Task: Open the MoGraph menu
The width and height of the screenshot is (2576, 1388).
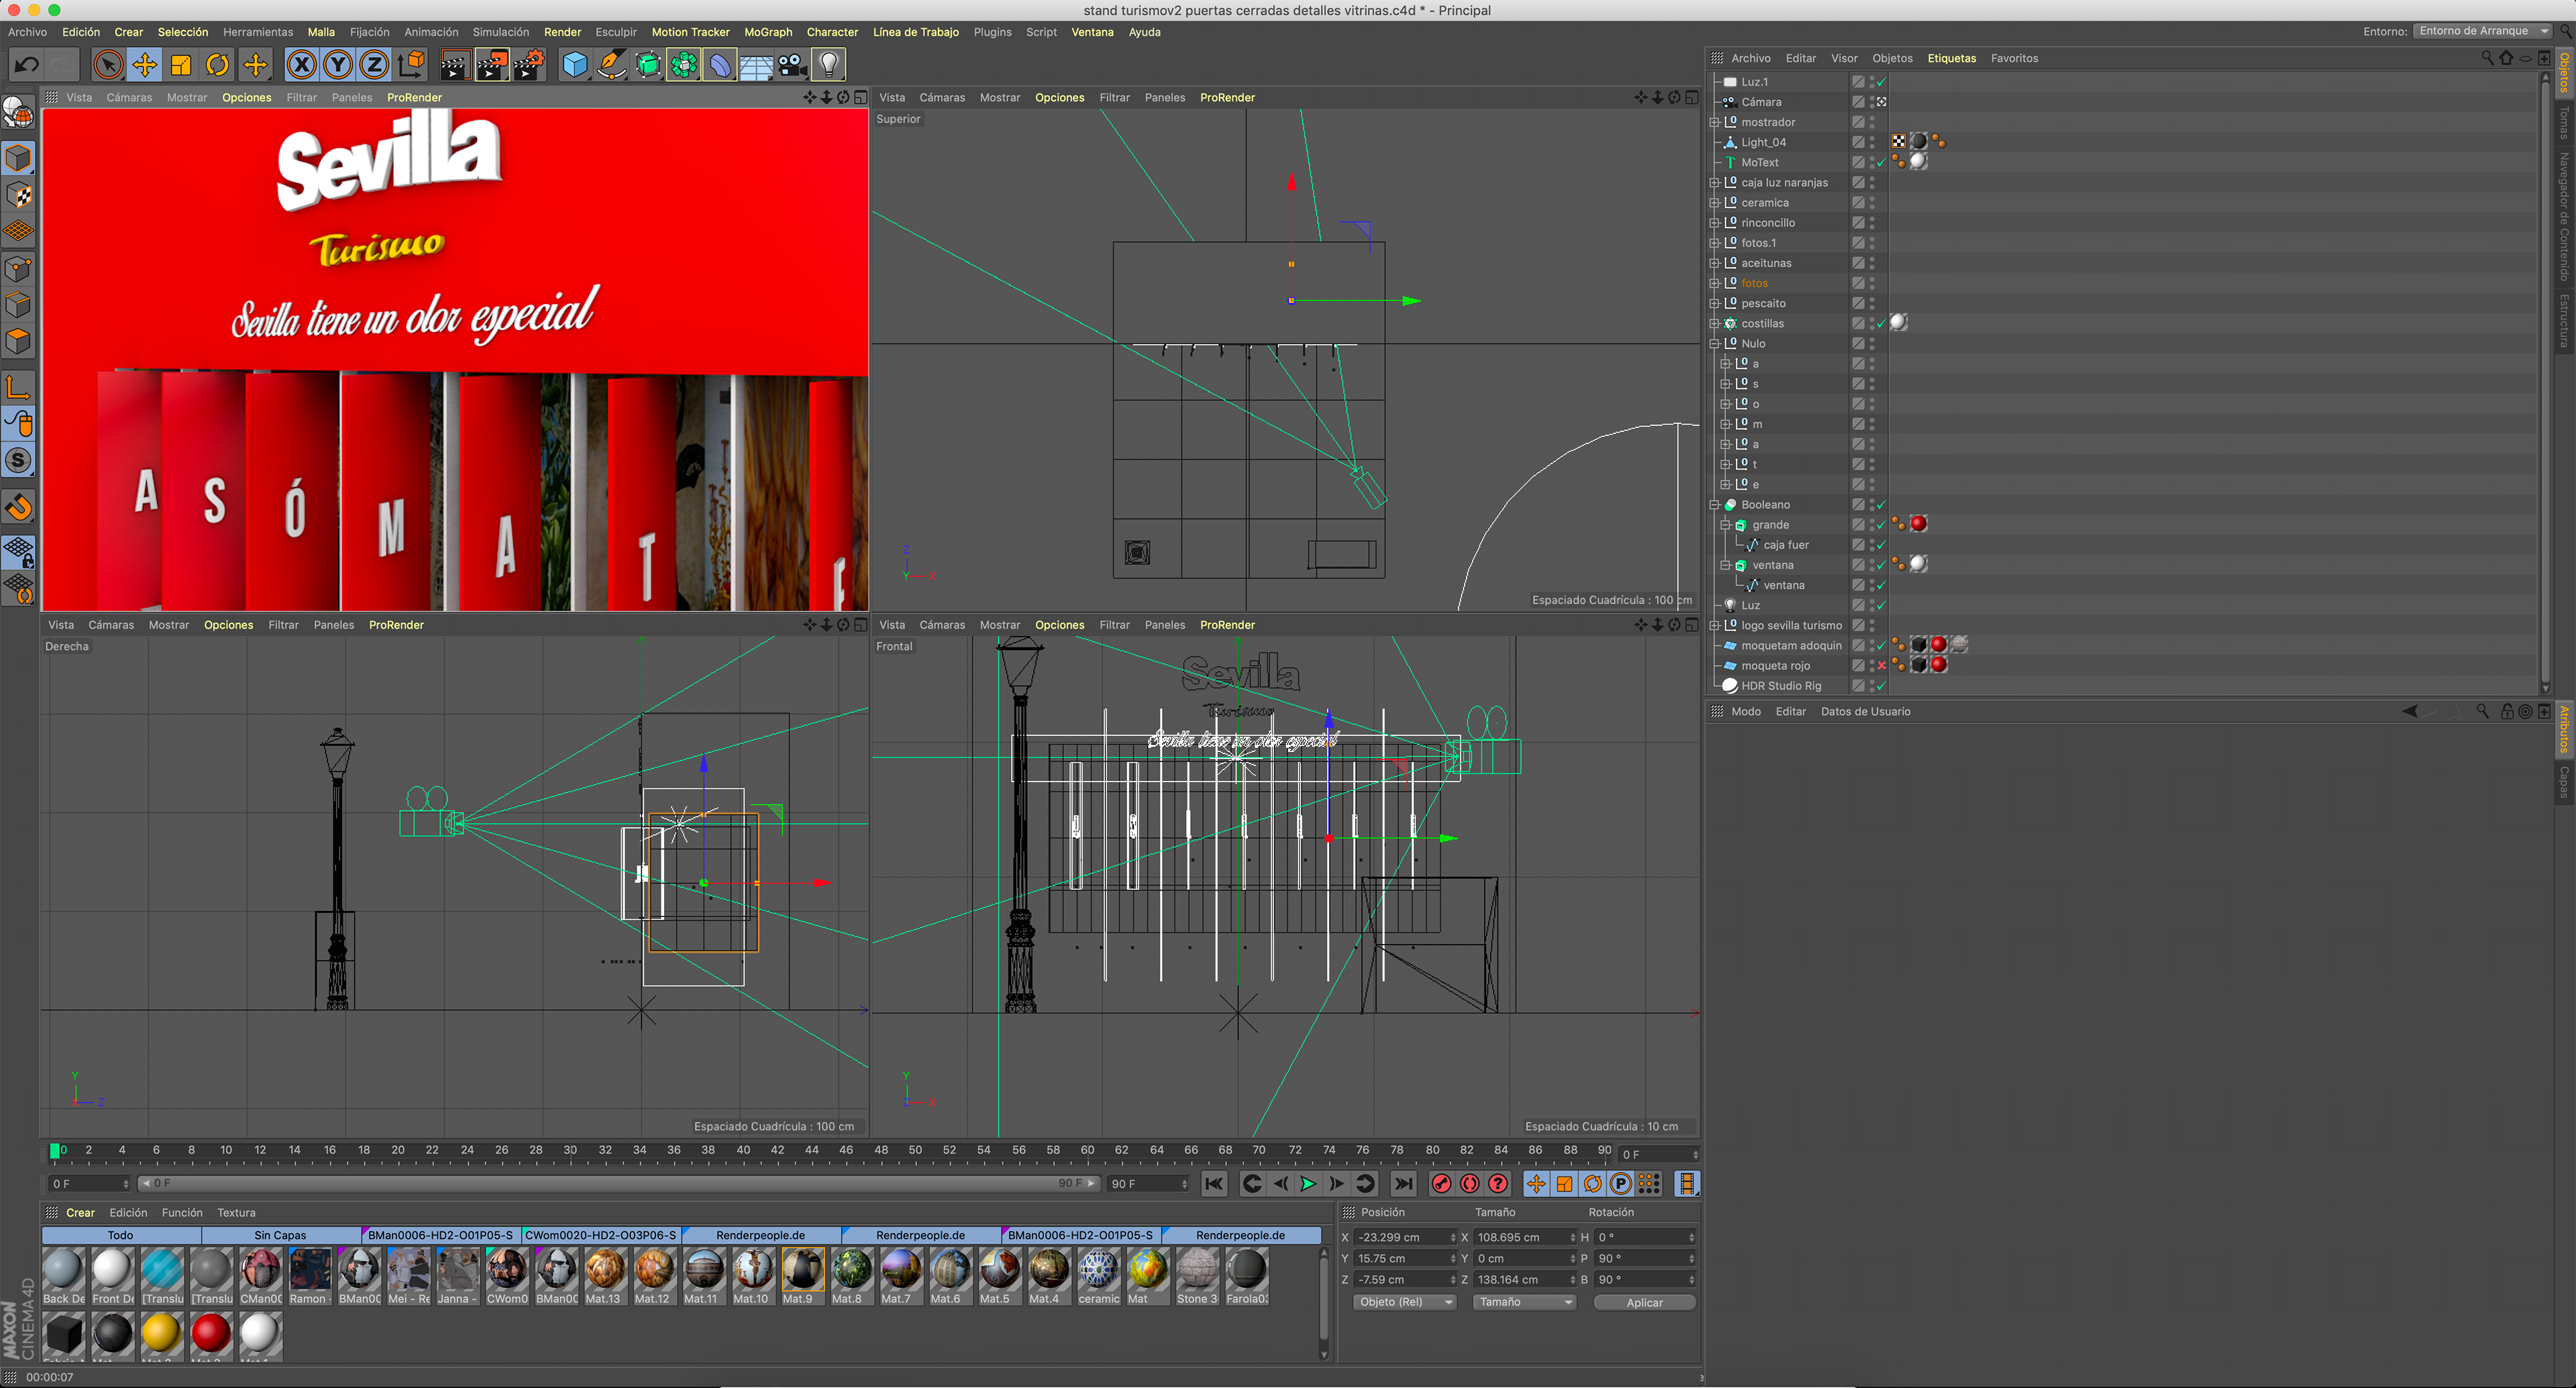Action: point(767,32)
